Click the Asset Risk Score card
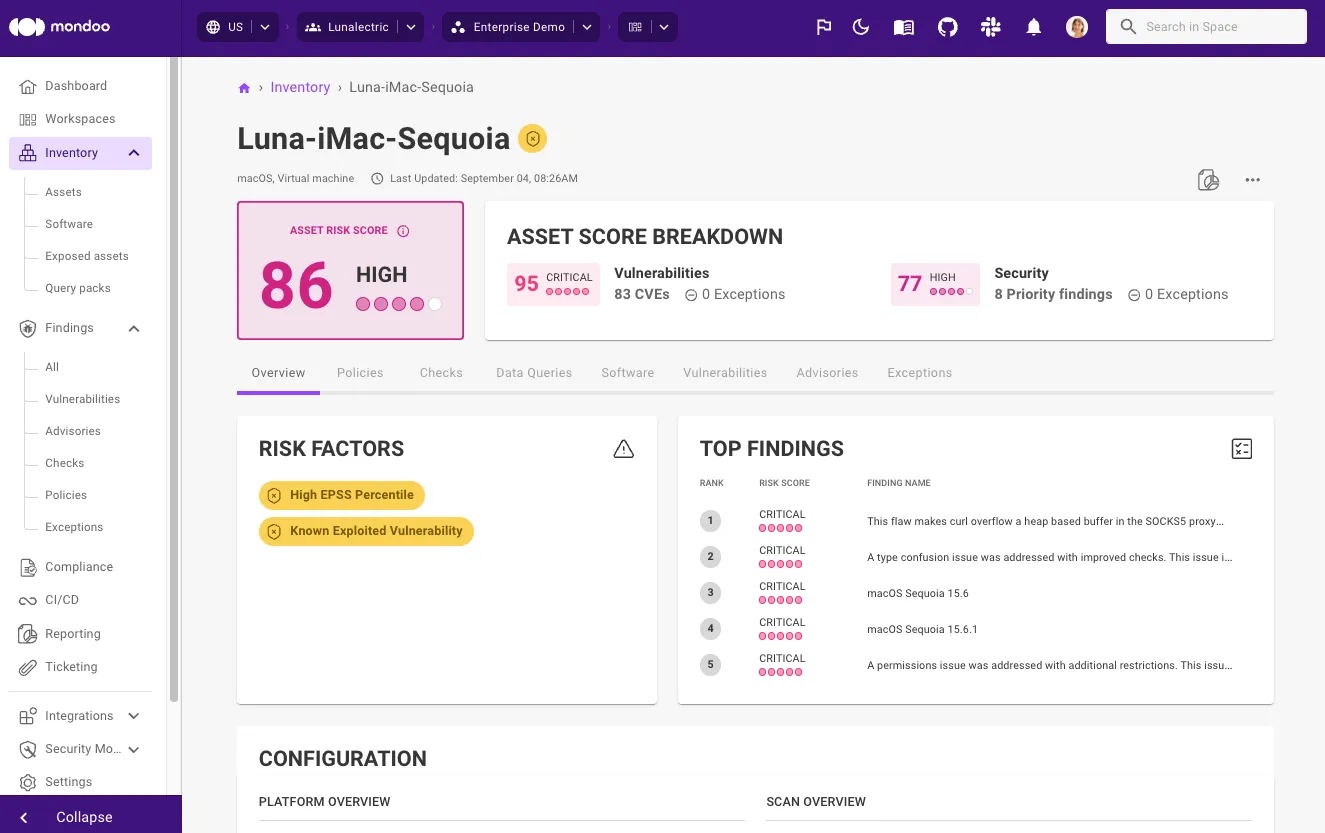This screenshot has height=833, width=1325. tap(350, 271)
